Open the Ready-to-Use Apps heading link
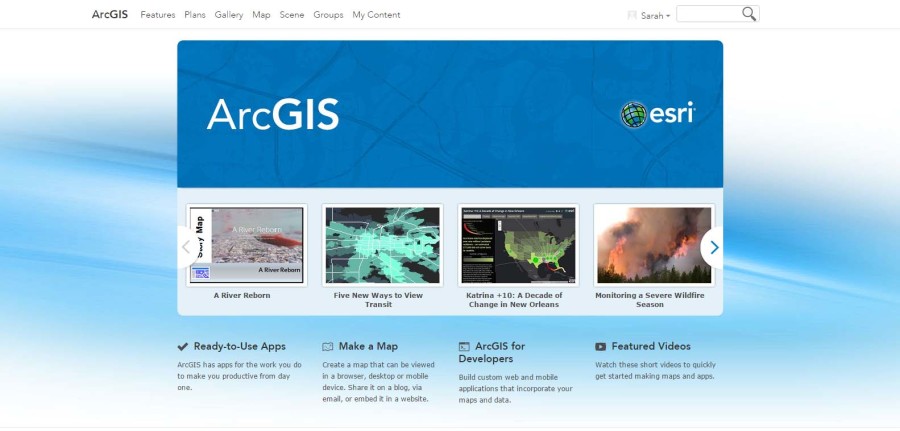Screen dimensions: 900x431 [x=239, y=346]
